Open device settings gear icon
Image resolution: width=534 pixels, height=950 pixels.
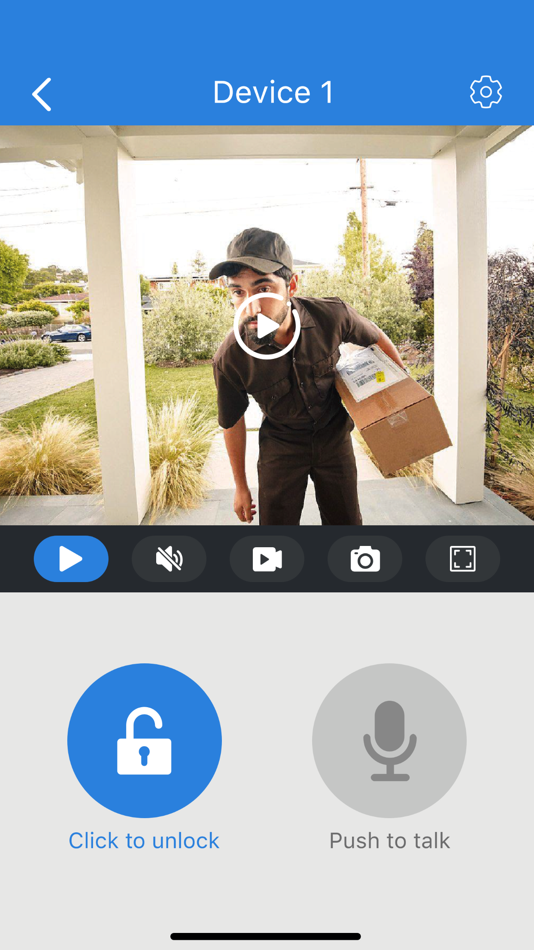click(486, 92)
